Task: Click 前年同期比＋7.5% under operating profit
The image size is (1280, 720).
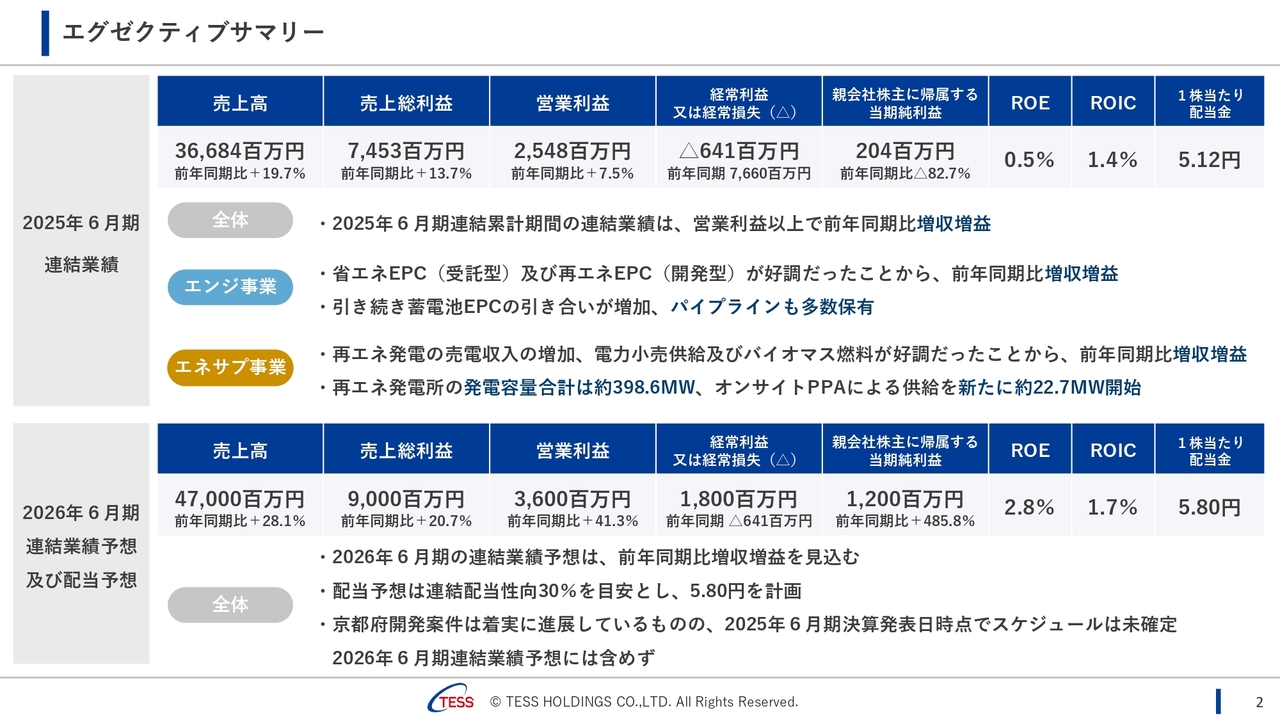Action: (572, 174)
